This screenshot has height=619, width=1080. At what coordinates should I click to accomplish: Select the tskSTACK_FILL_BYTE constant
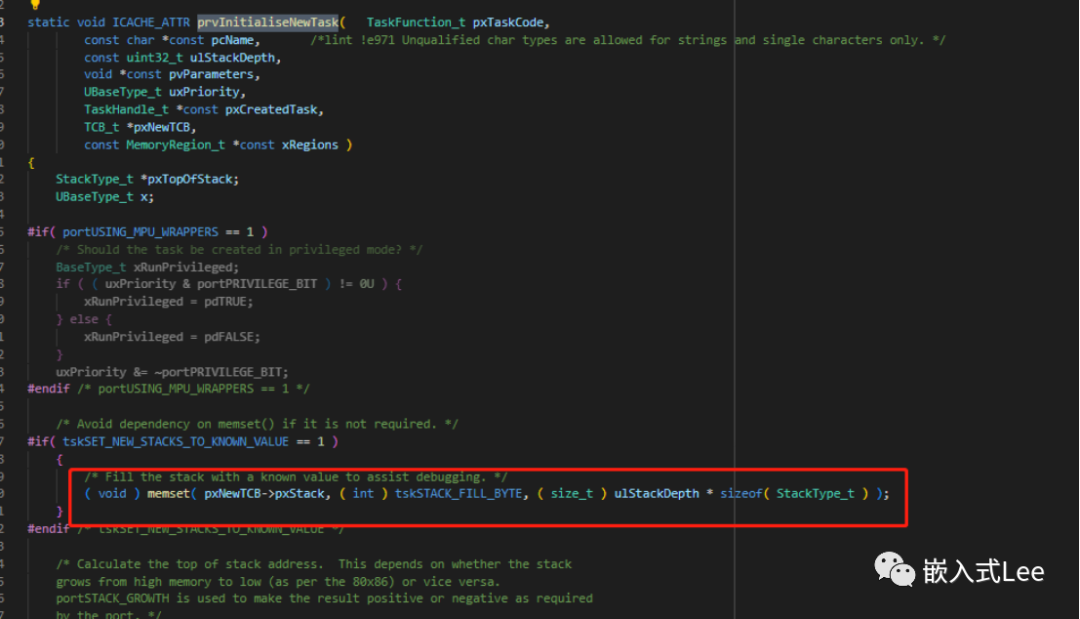coord(458,494)
